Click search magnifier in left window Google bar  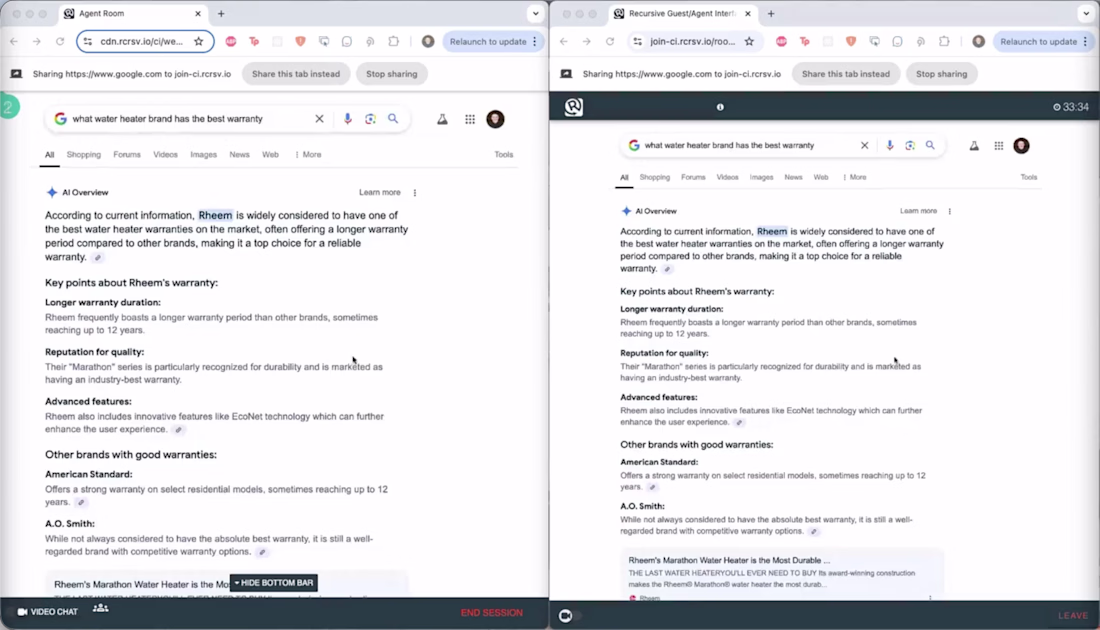(x=393, y=119)
